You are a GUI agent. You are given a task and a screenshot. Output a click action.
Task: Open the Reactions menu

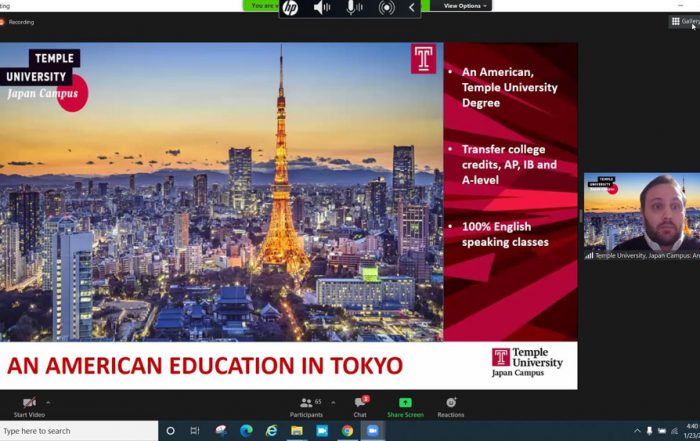click(451, 408)
